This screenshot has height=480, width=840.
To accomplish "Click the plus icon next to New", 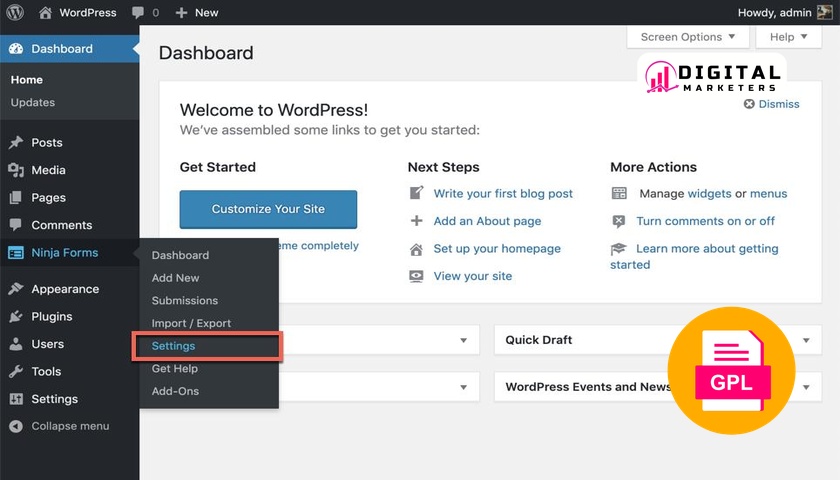I will pos(181,12).
